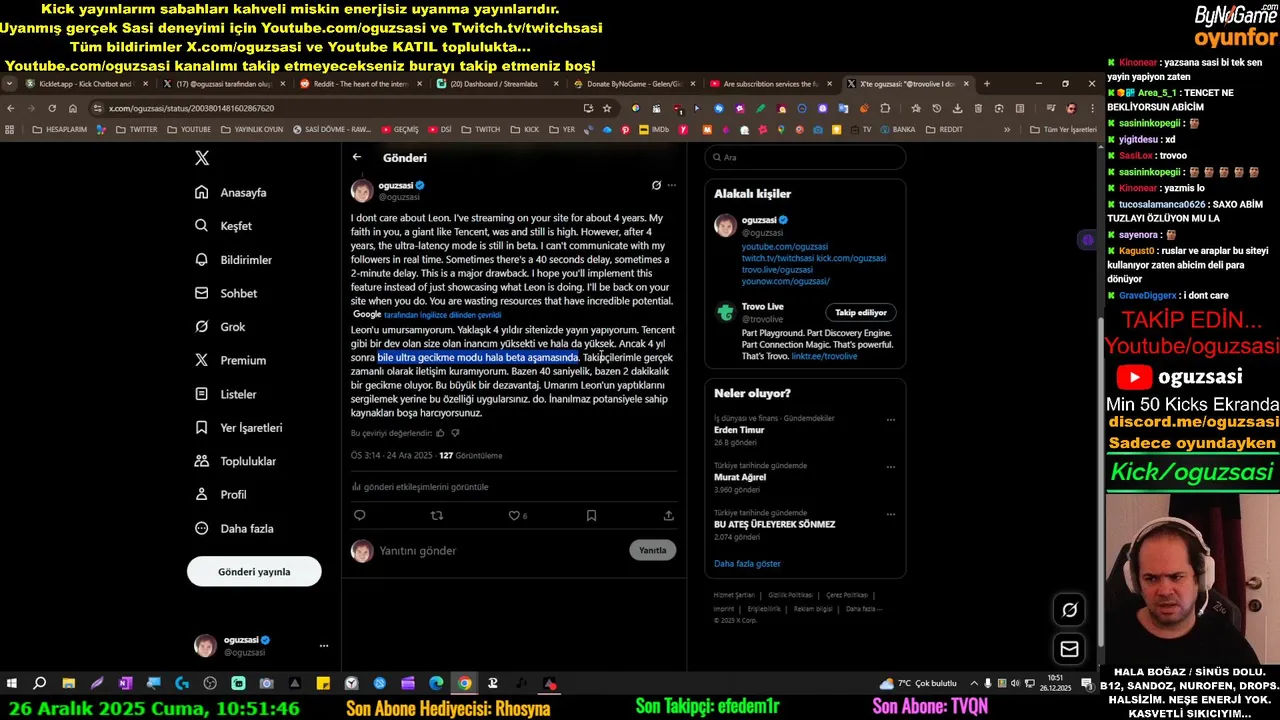Open Sohbet messages
The width and height of the screenshot is (1280, 720).
point(227,293)
